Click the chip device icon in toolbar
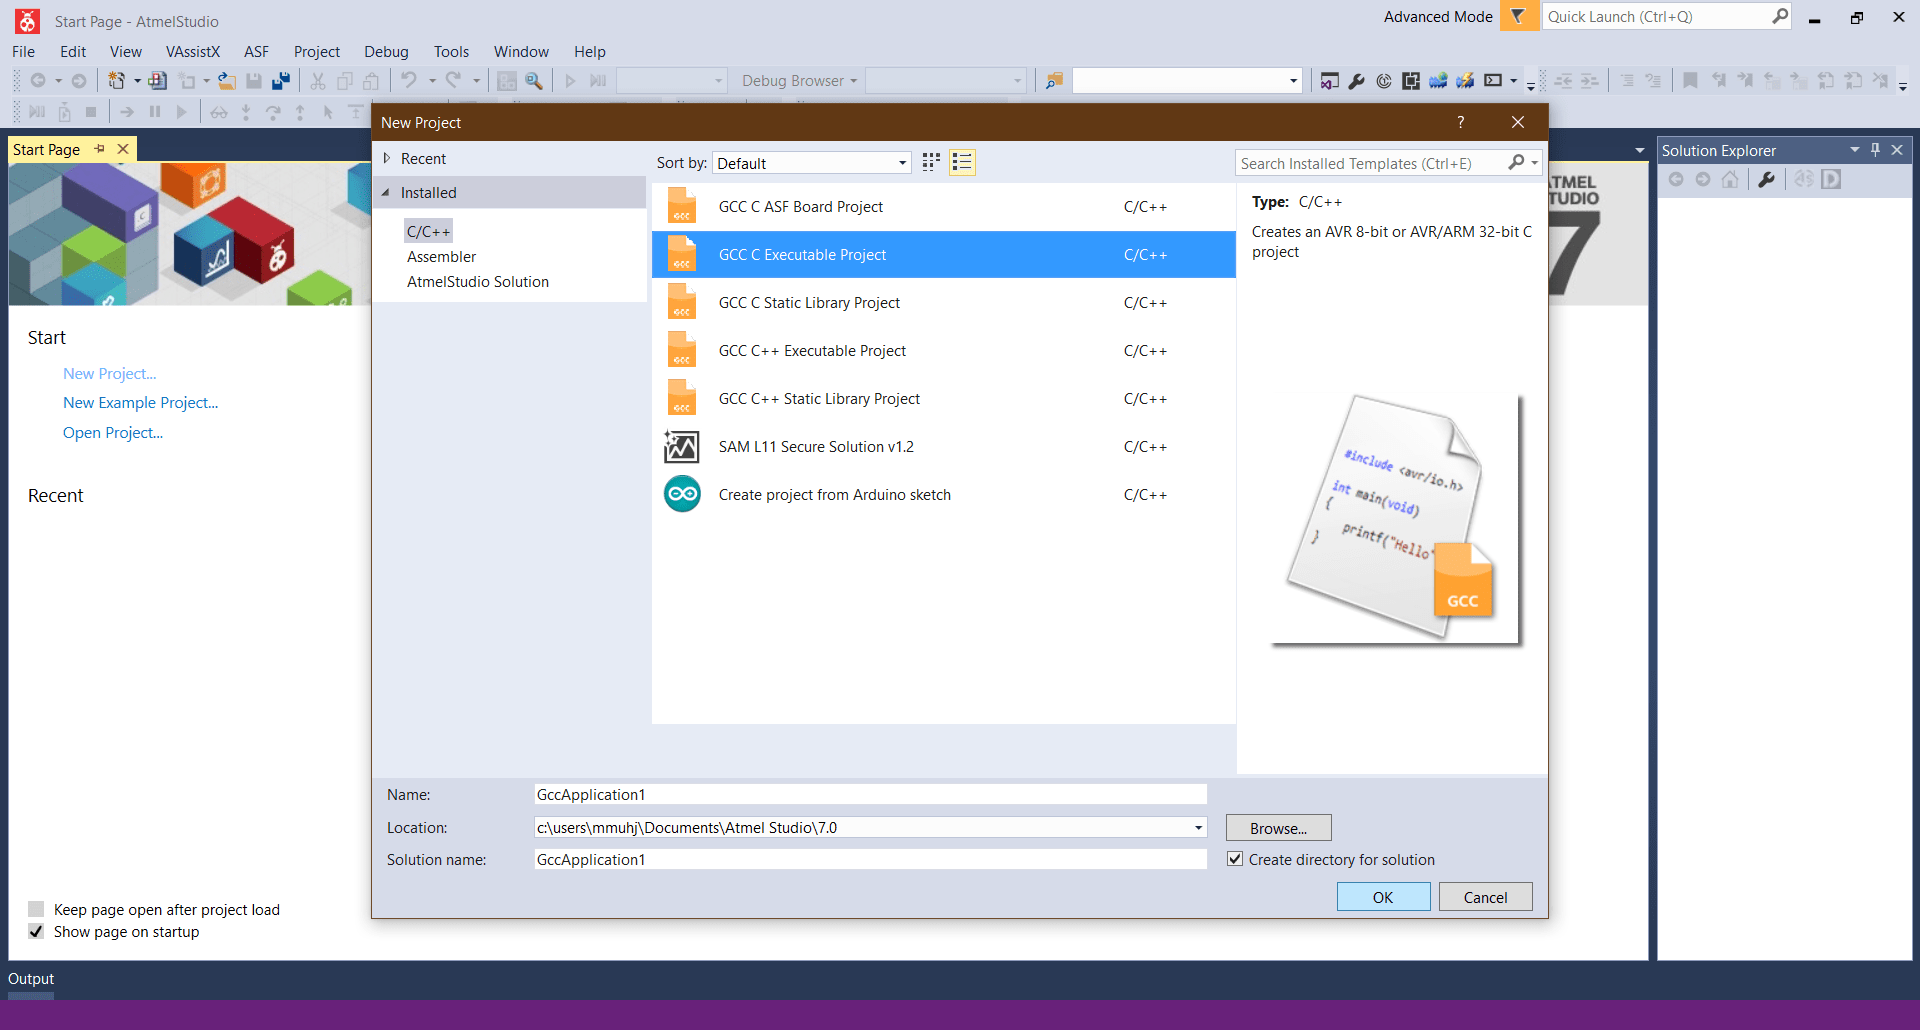Screen dimensions: 1920x1030 (1411, 81)
